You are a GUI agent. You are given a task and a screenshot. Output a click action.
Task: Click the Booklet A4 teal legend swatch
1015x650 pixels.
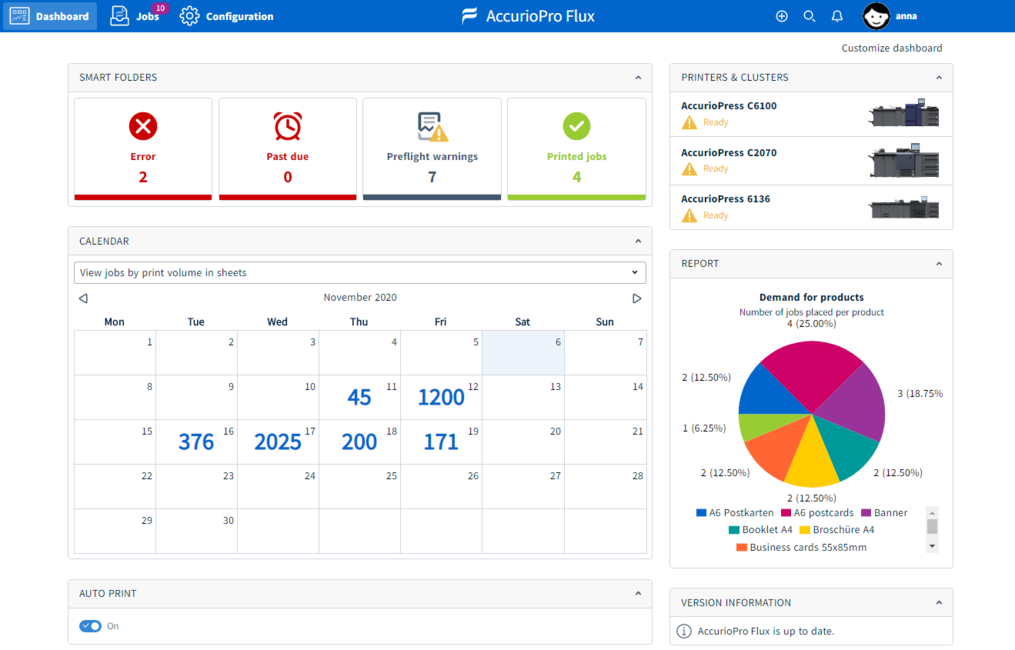click(734, 530)
